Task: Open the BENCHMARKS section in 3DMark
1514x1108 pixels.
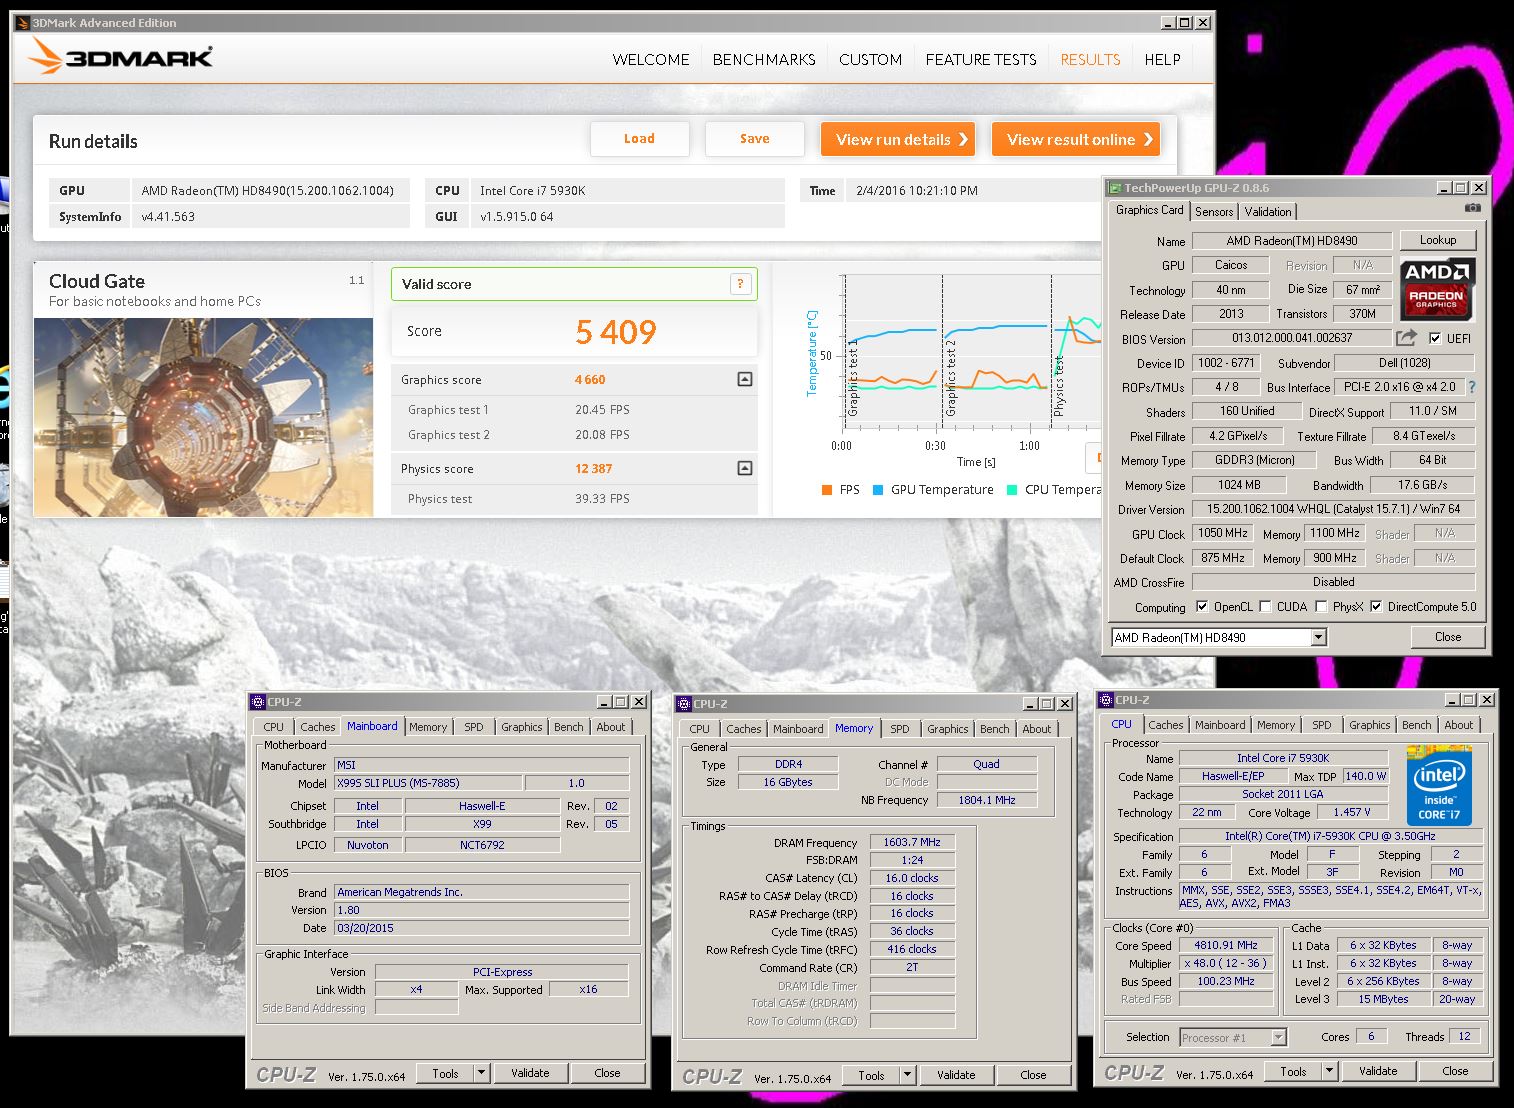Action: tap(764, 60)
